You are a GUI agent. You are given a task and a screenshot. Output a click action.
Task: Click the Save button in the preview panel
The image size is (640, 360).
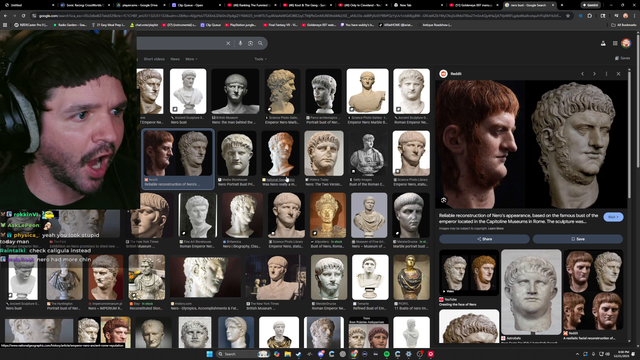[578, 239]
